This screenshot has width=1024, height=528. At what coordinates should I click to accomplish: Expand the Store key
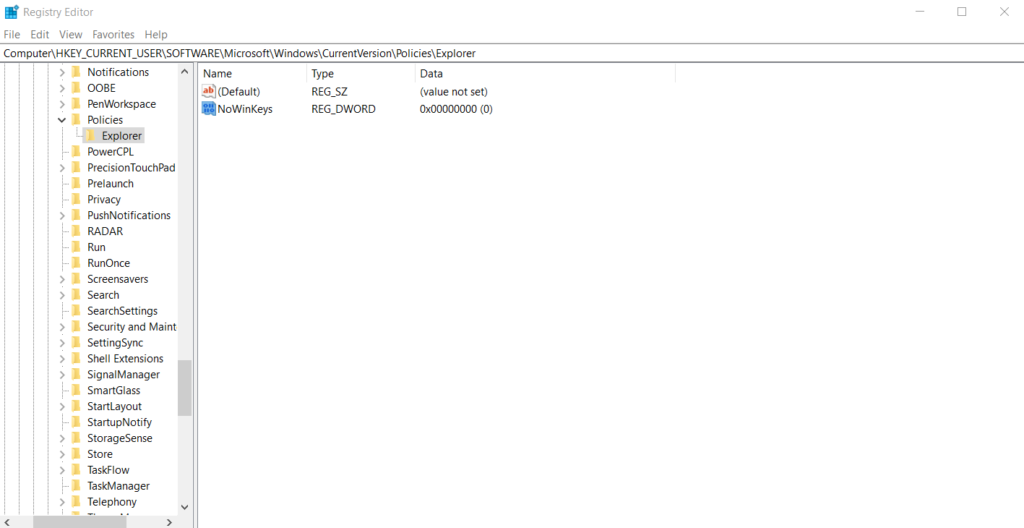62,454
